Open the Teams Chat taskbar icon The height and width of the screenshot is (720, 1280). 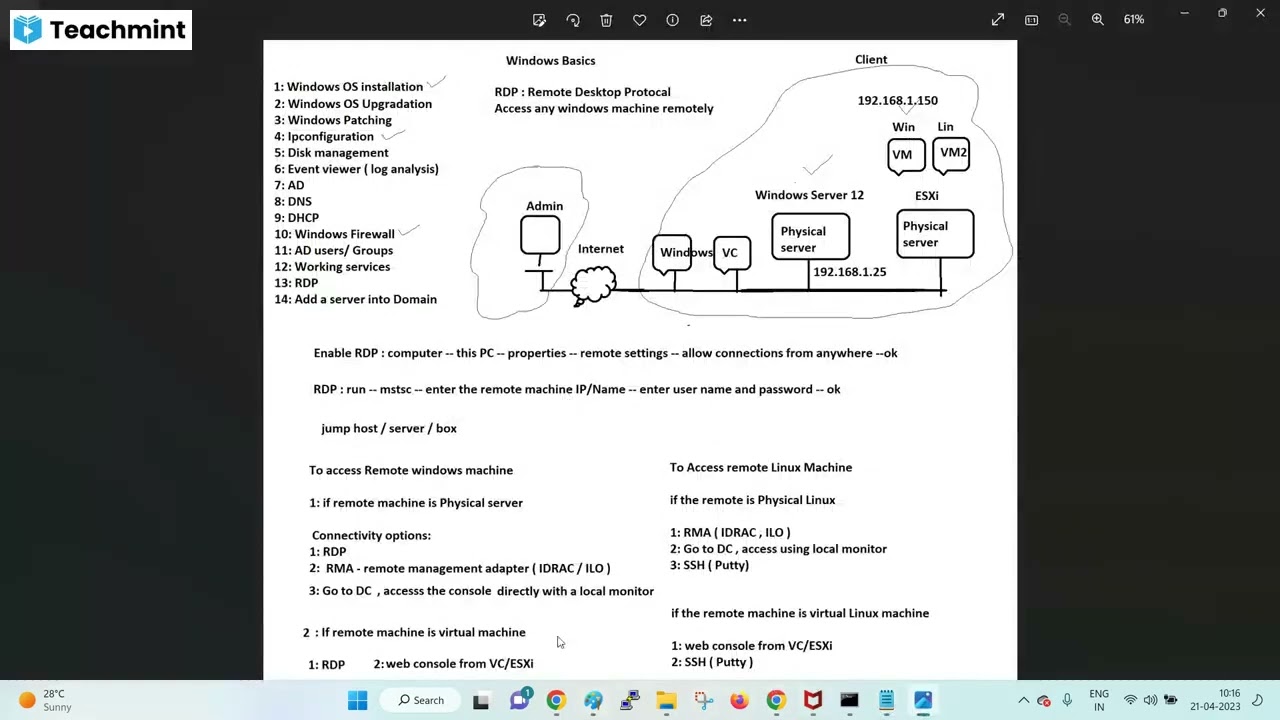point(519,700)
